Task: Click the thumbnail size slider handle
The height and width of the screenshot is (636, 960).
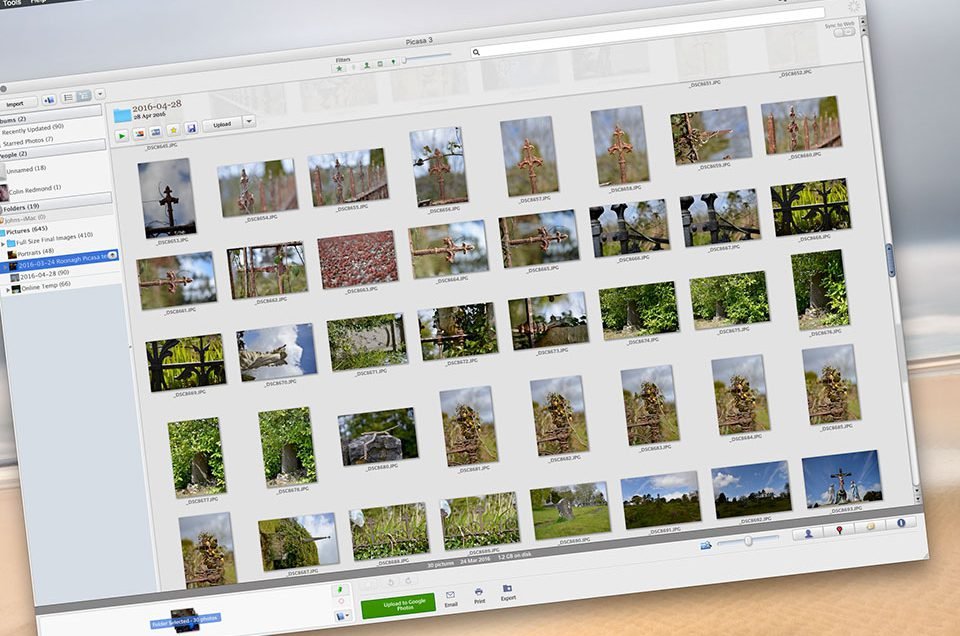Action: (x=748, y=541)
